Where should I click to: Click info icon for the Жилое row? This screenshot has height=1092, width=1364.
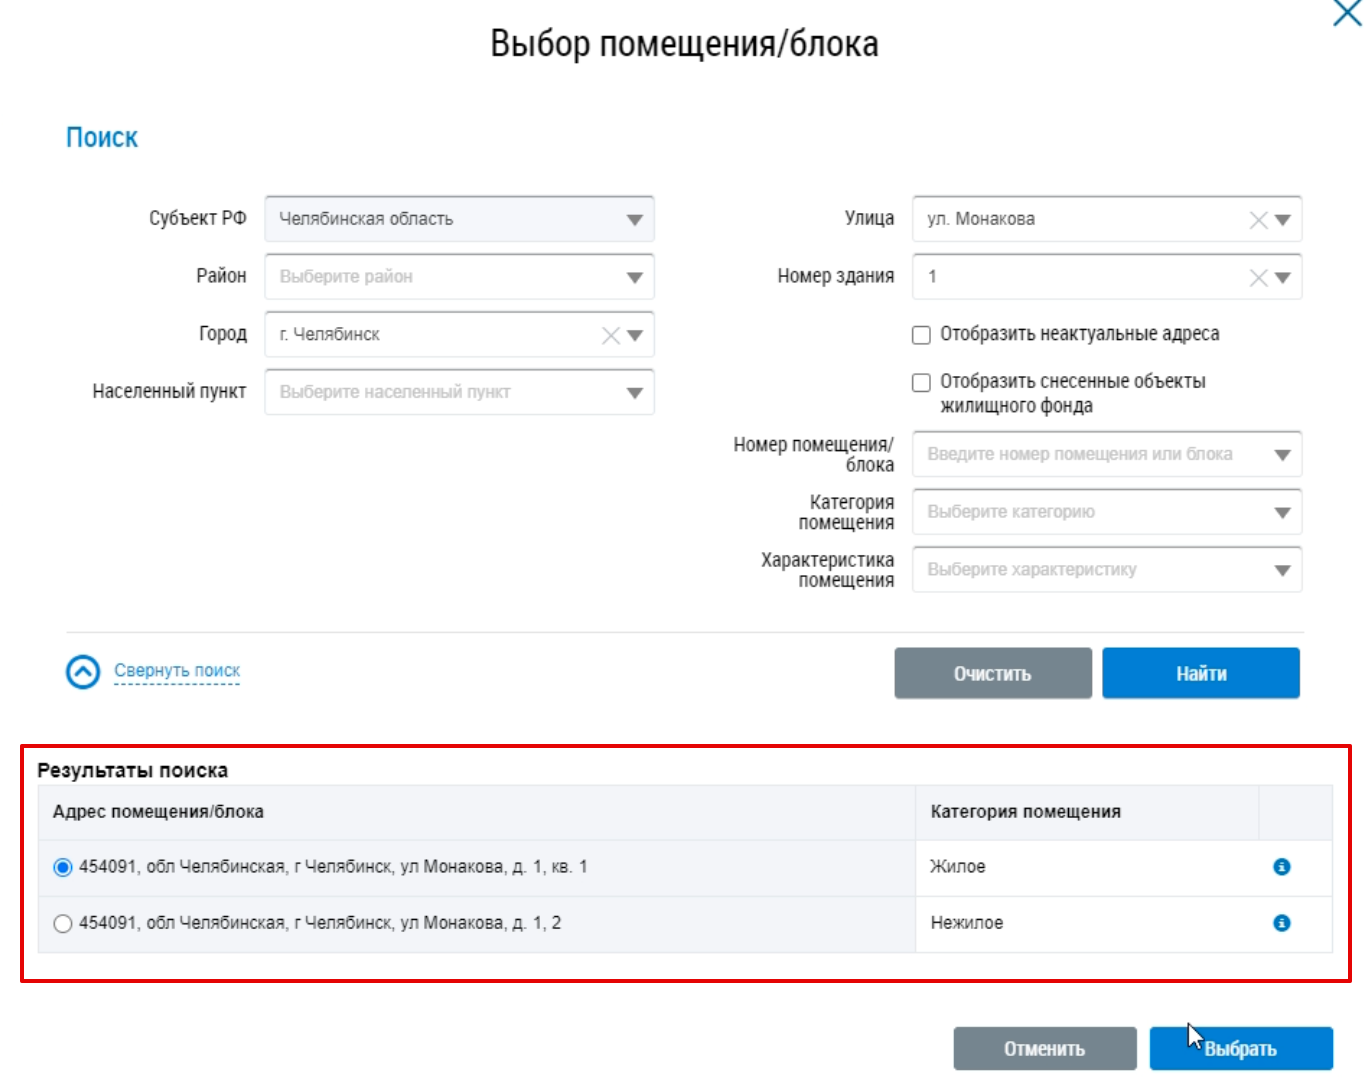point(1281,867)
